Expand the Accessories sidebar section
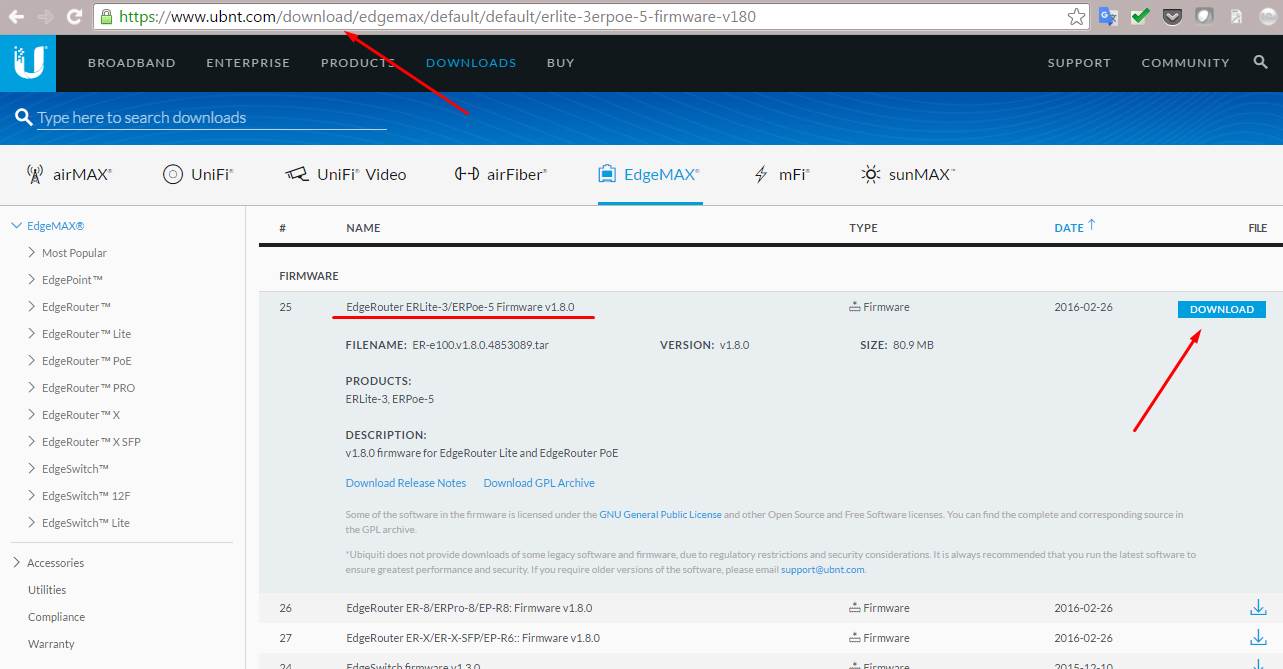Image resolution: width=1283 pixels, height=669 pixels. coord(17,563)
